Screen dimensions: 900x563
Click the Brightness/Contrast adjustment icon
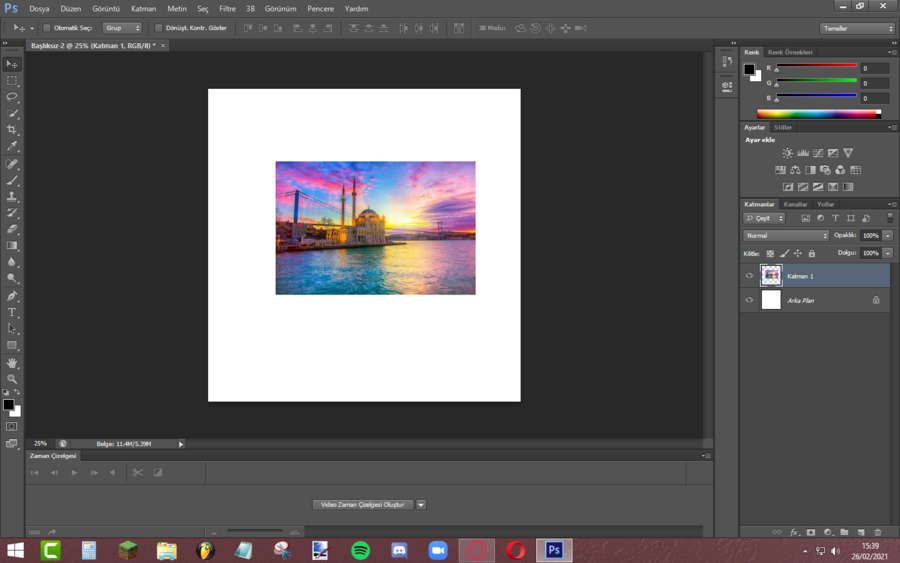tap(788, 153)
